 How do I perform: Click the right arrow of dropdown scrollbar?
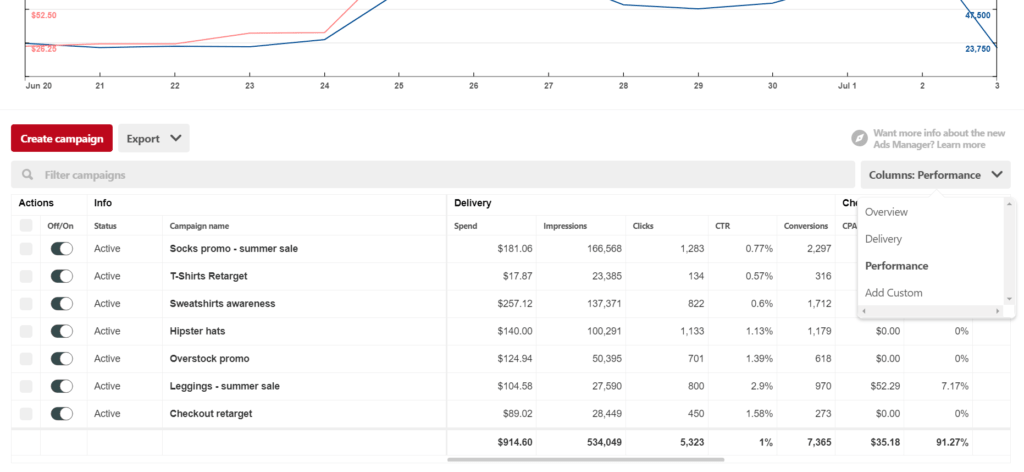996,312
